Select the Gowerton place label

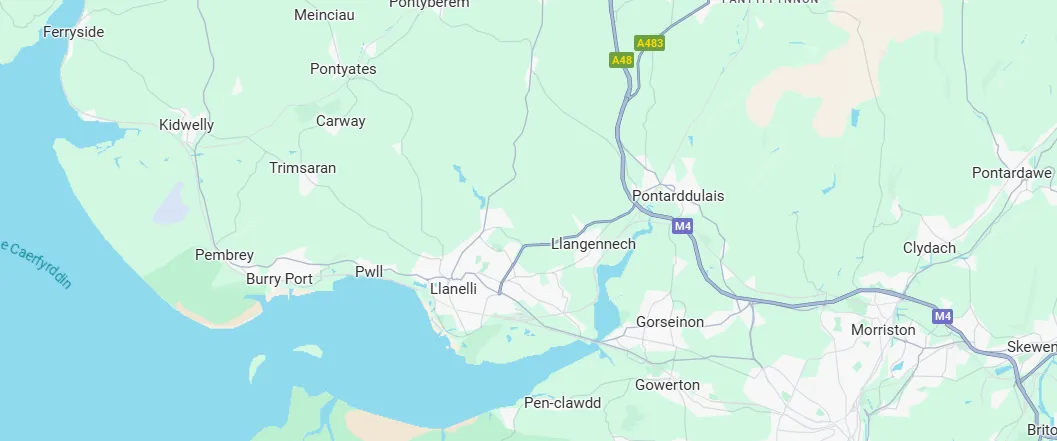(667, 385)
